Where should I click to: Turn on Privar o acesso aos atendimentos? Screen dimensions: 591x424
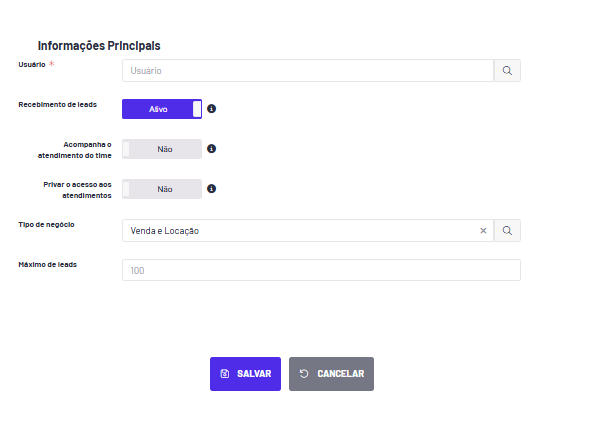coord(162,189)
